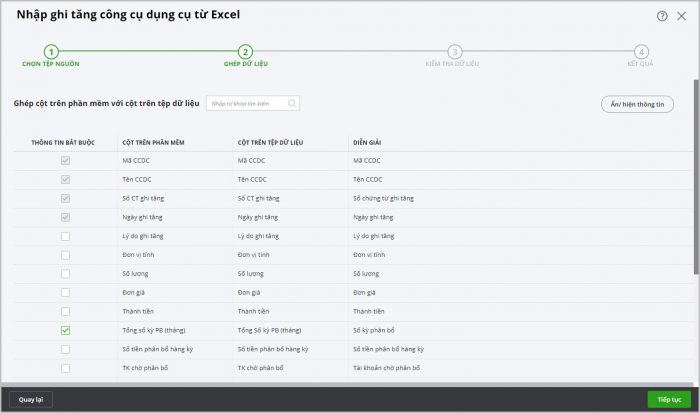Toggle the Lý do ghi tăng checkbox
Viewport: 700px width, 413px height.
65,235
